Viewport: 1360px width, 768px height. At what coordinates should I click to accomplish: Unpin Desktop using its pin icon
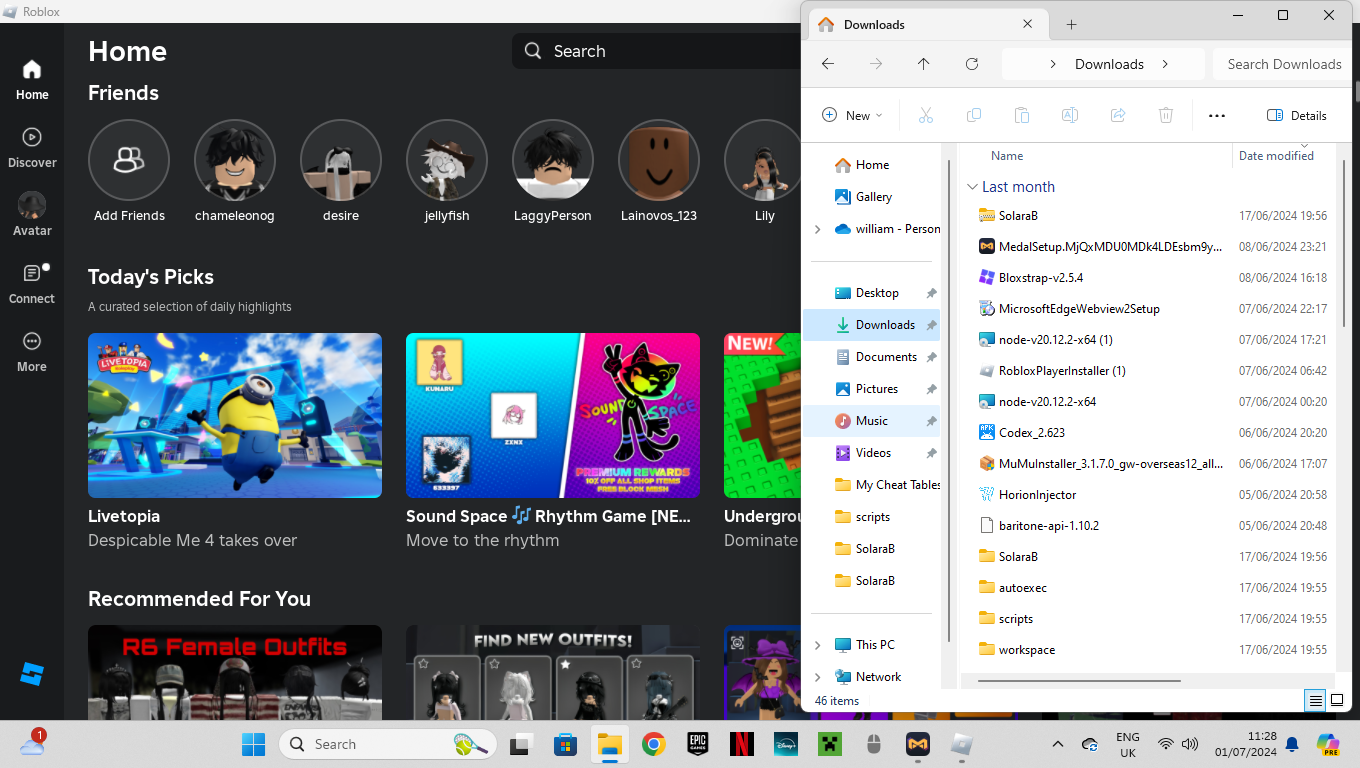click(x=931, y=293)
